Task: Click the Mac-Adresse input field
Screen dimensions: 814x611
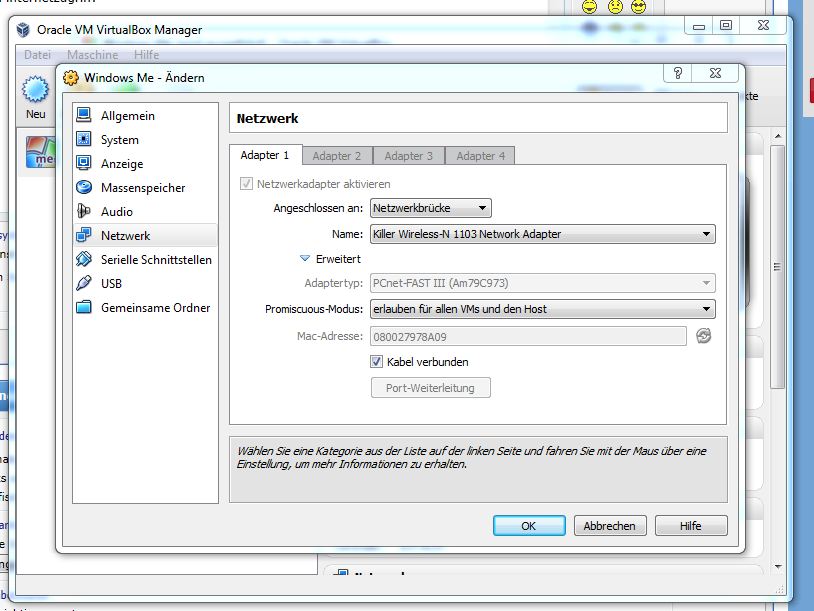Action: click(528, 336)
